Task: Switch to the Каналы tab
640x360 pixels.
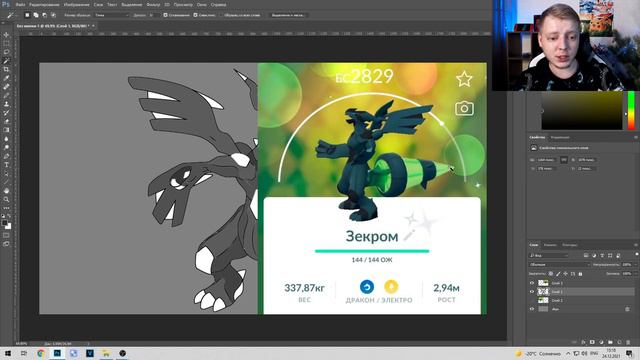Action: tap(550, 245)
